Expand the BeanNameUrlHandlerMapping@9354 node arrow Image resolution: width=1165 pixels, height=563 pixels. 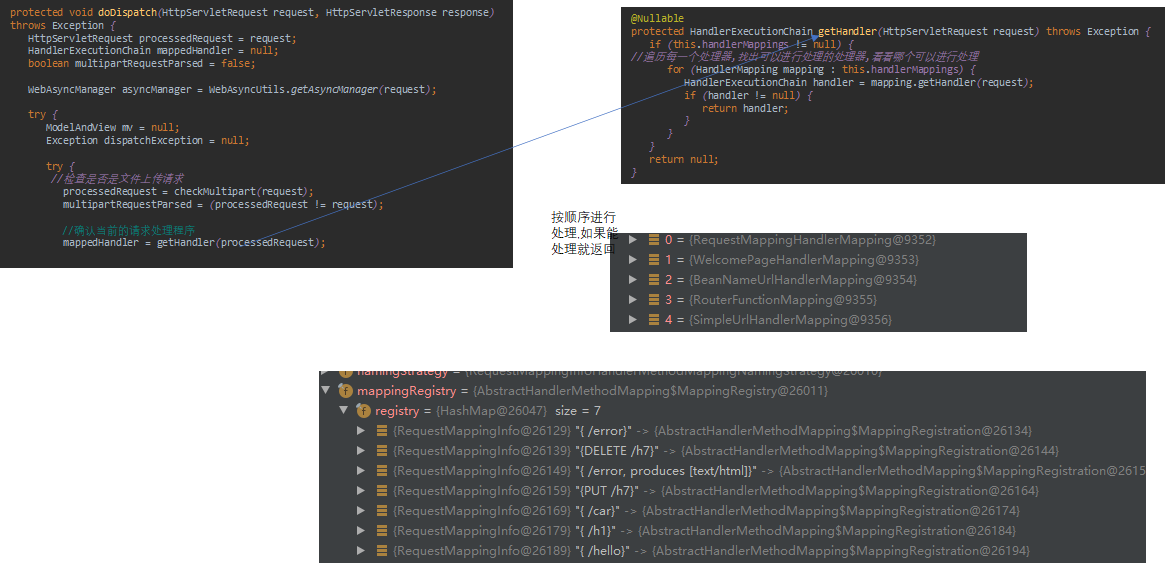pyautogui.click(x=633, y=280)
